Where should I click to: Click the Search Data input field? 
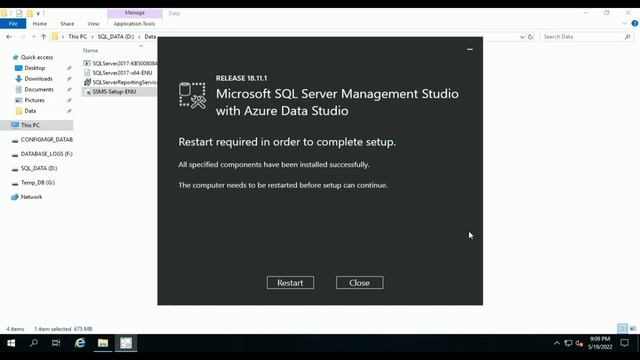click(x=582, y=37)
